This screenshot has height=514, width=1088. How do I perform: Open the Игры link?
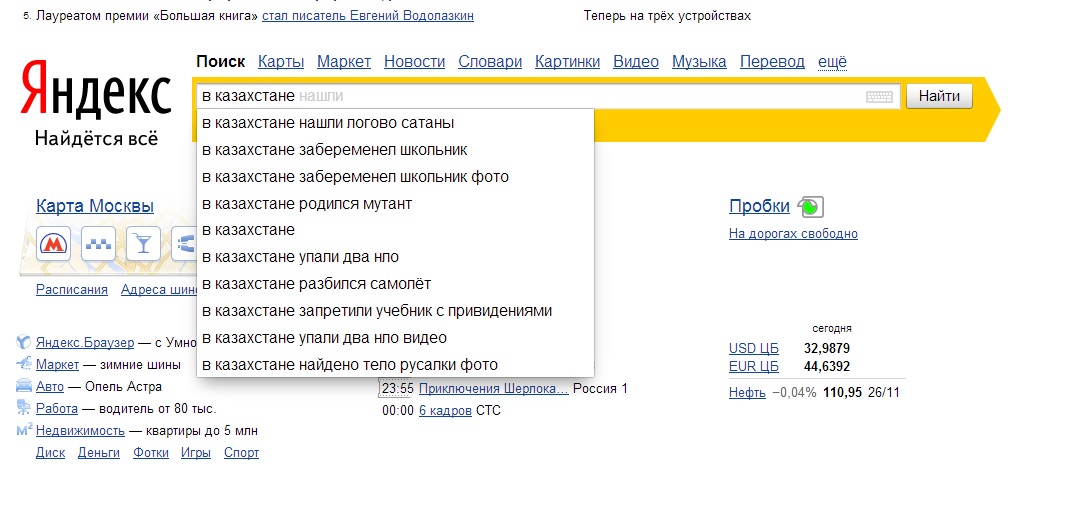point(196,453)
